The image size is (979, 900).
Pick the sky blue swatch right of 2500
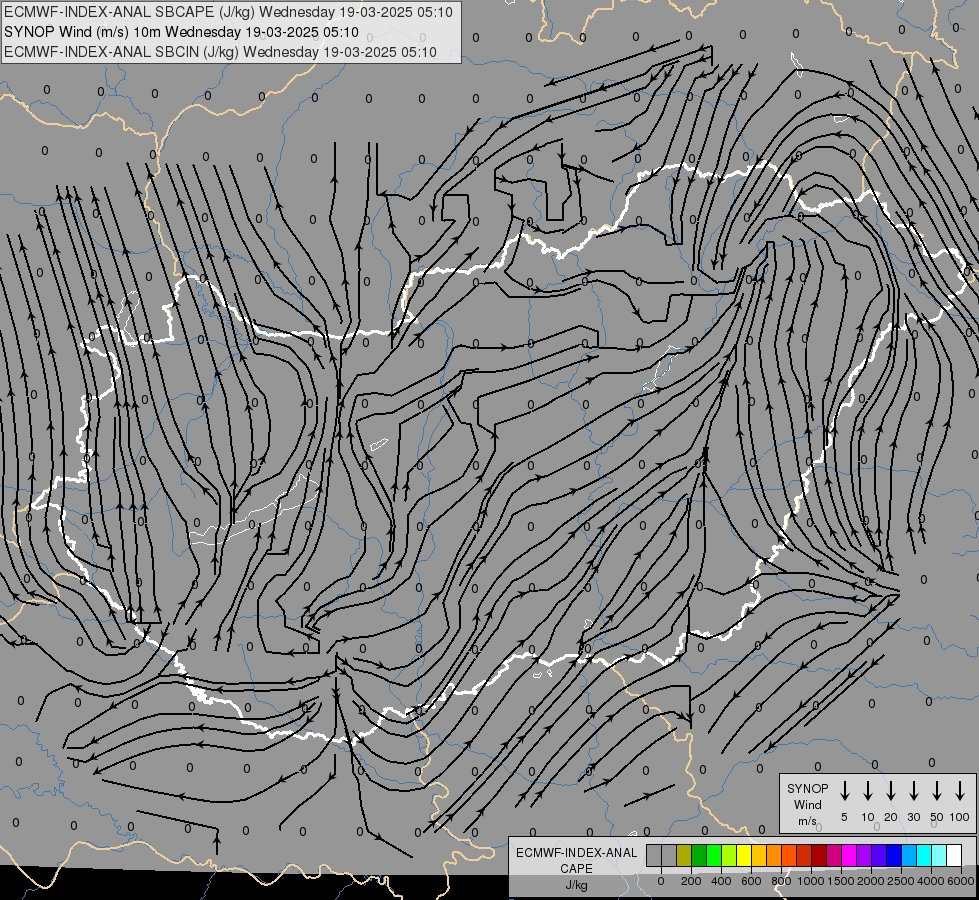click(x=908, y=855)
